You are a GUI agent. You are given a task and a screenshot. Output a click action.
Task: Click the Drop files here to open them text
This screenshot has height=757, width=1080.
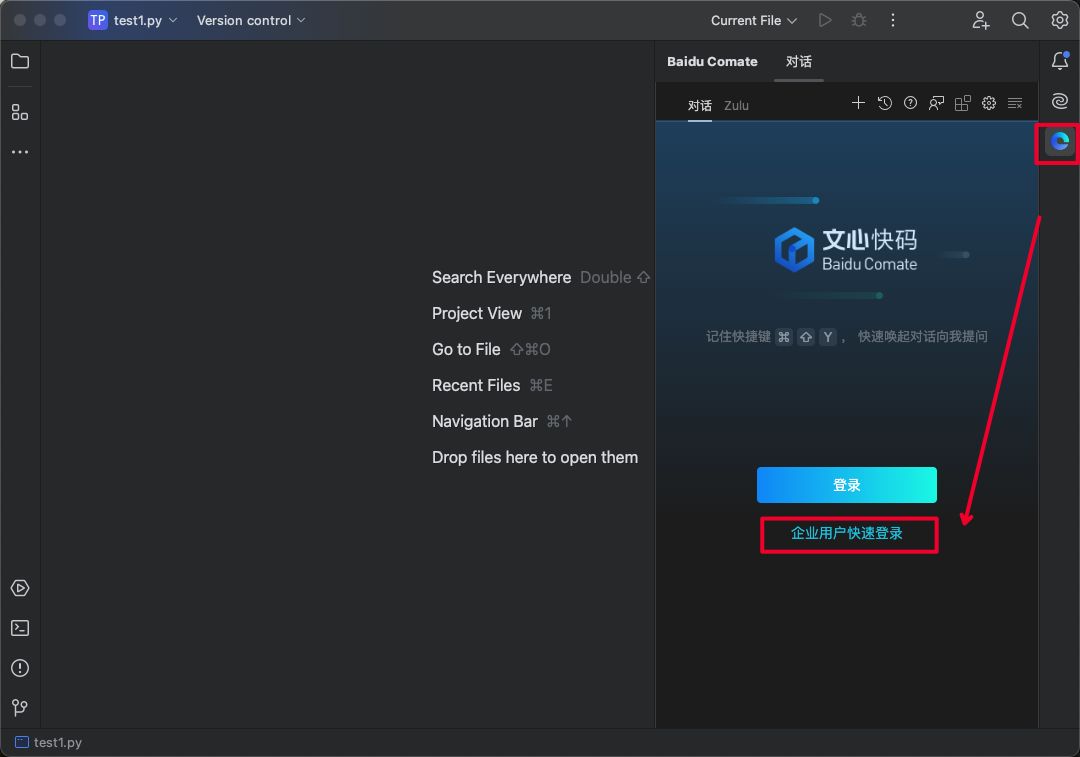pyautogui.click(x=535, y=457)
